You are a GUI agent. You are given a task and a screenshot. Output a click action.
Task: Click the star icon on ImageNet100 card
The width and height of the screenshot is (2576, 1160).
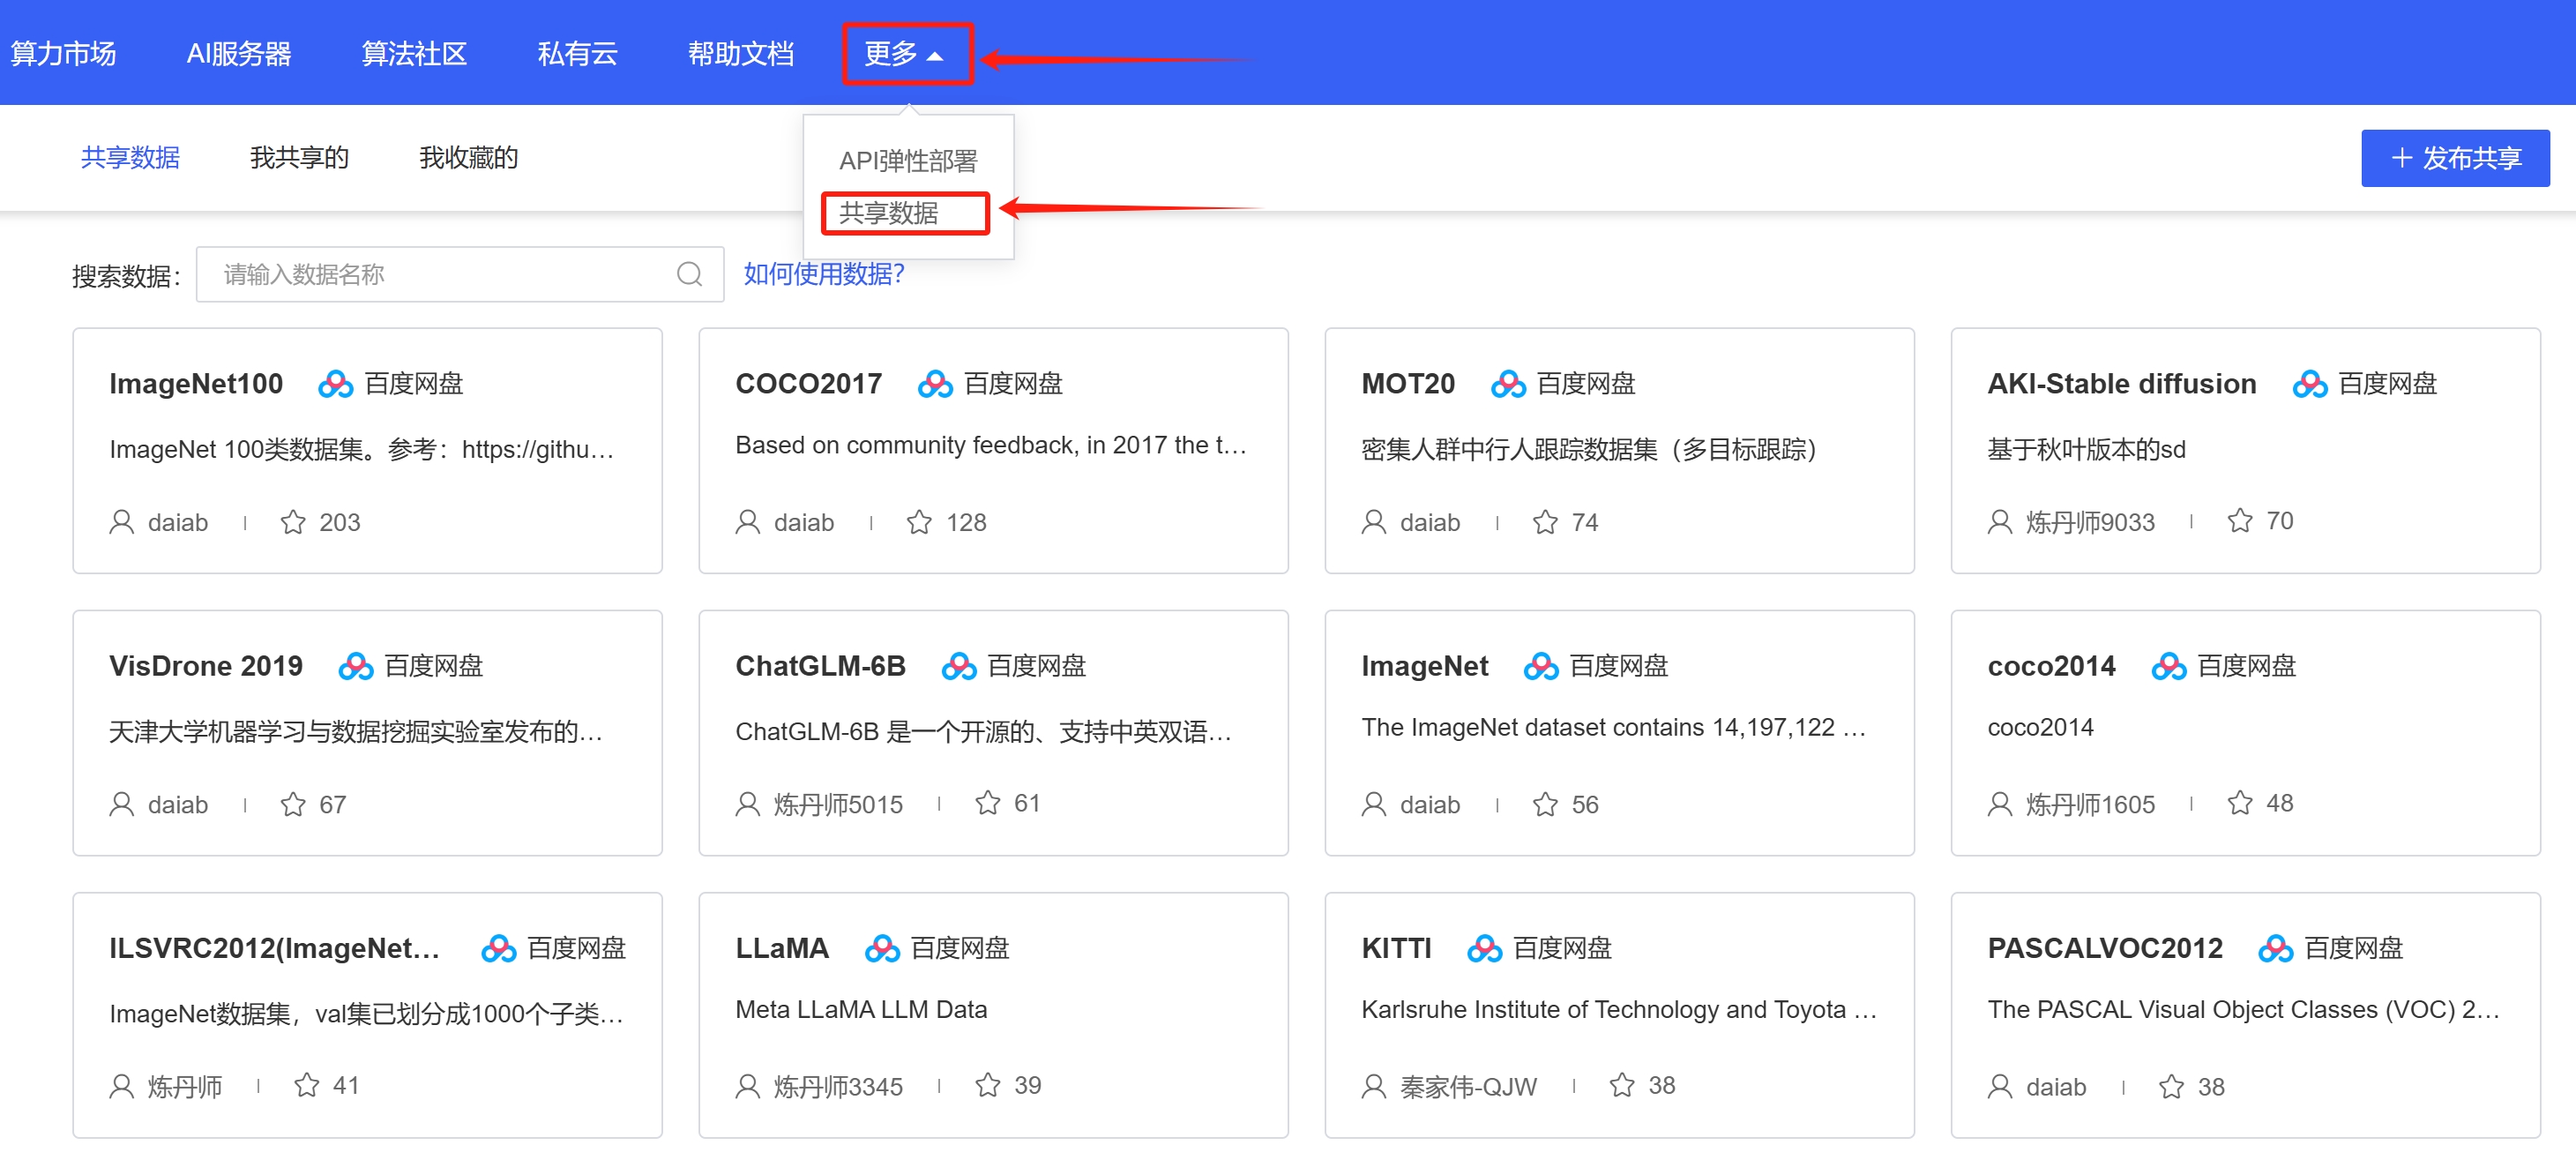293,522
